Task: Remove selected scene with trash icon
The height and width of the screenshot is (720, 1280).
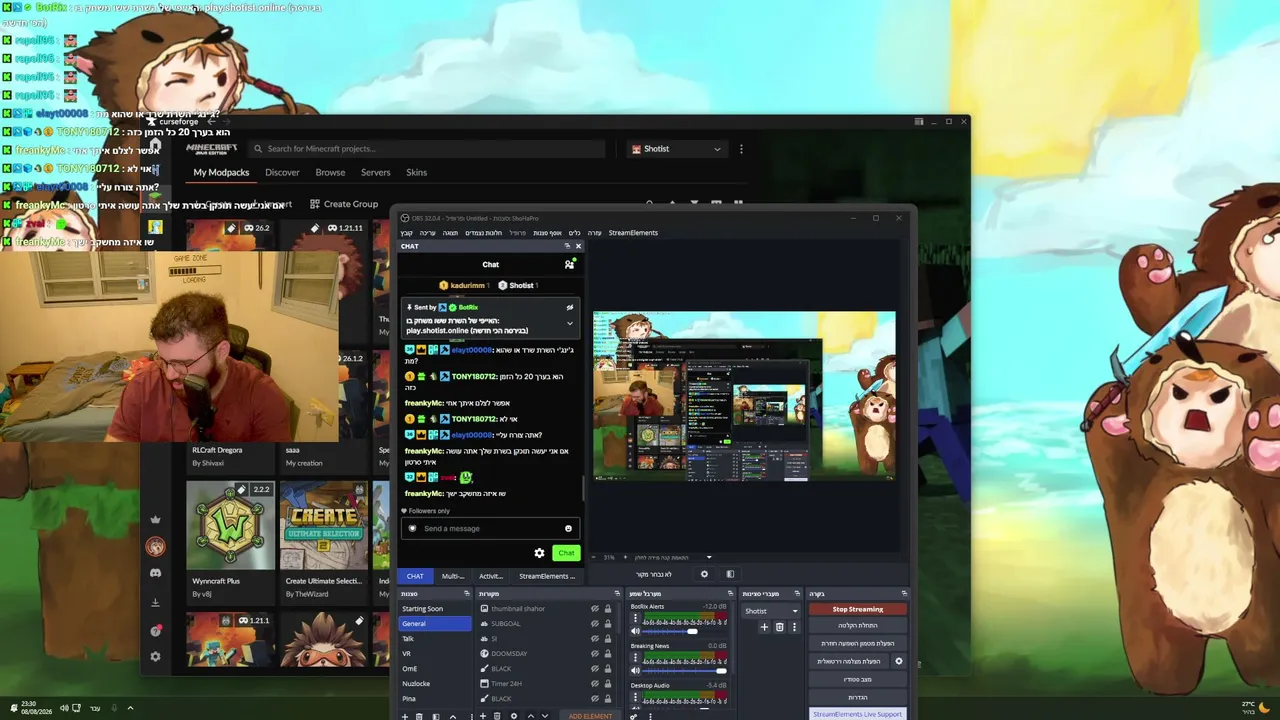Action: pos(420,716)
